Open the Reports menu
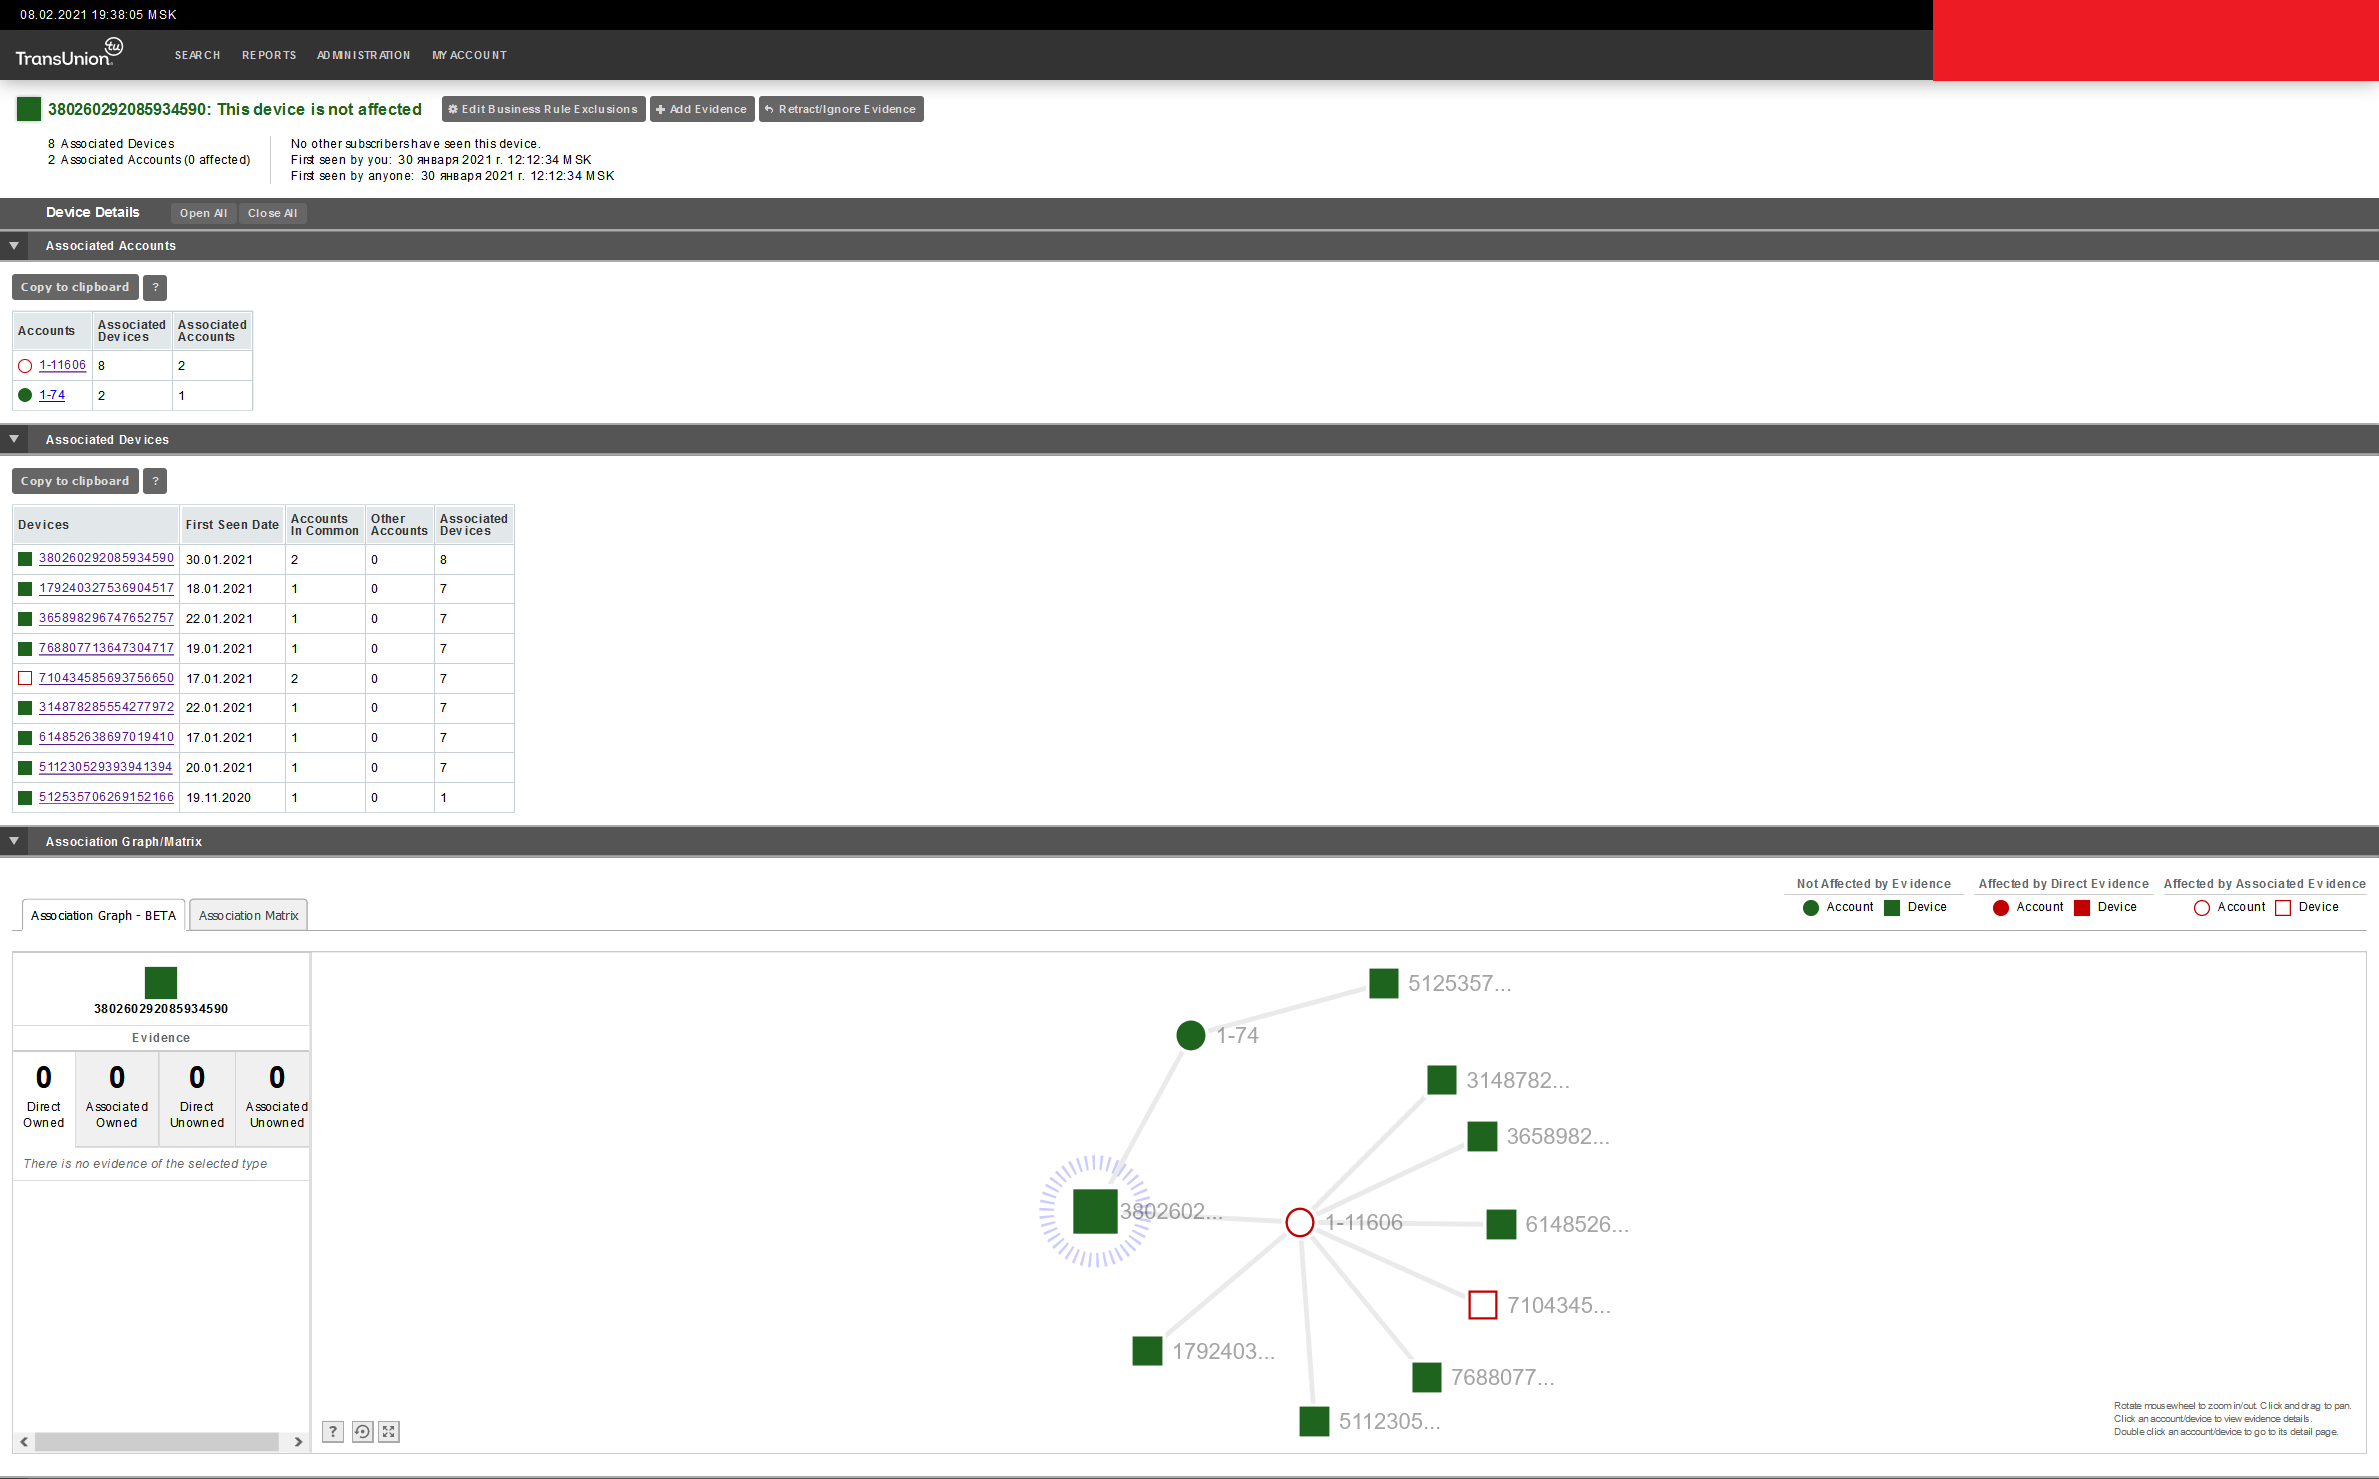2379x1479 pixels. click(x=269, y=55)
